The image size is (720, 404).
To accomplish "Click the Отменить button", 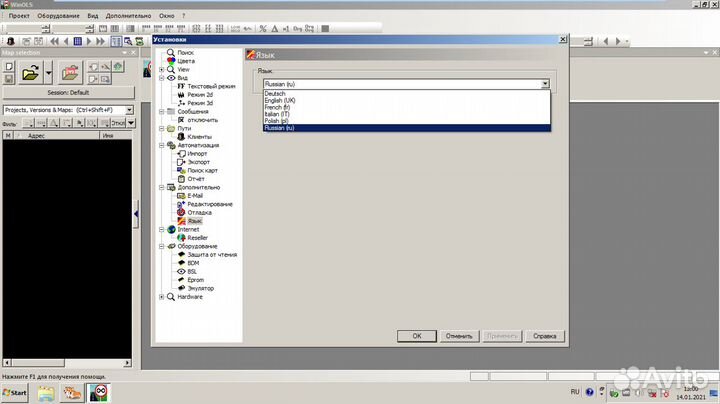I will (x=459, y=336).
